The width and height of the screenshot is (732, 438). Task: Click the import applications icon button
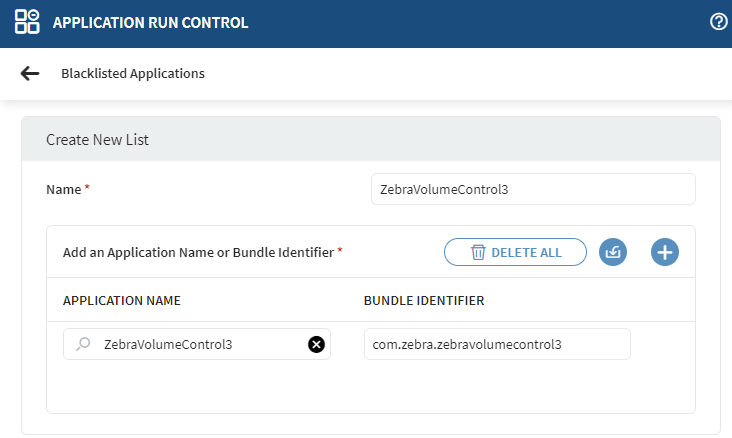(x=613, y=252)
